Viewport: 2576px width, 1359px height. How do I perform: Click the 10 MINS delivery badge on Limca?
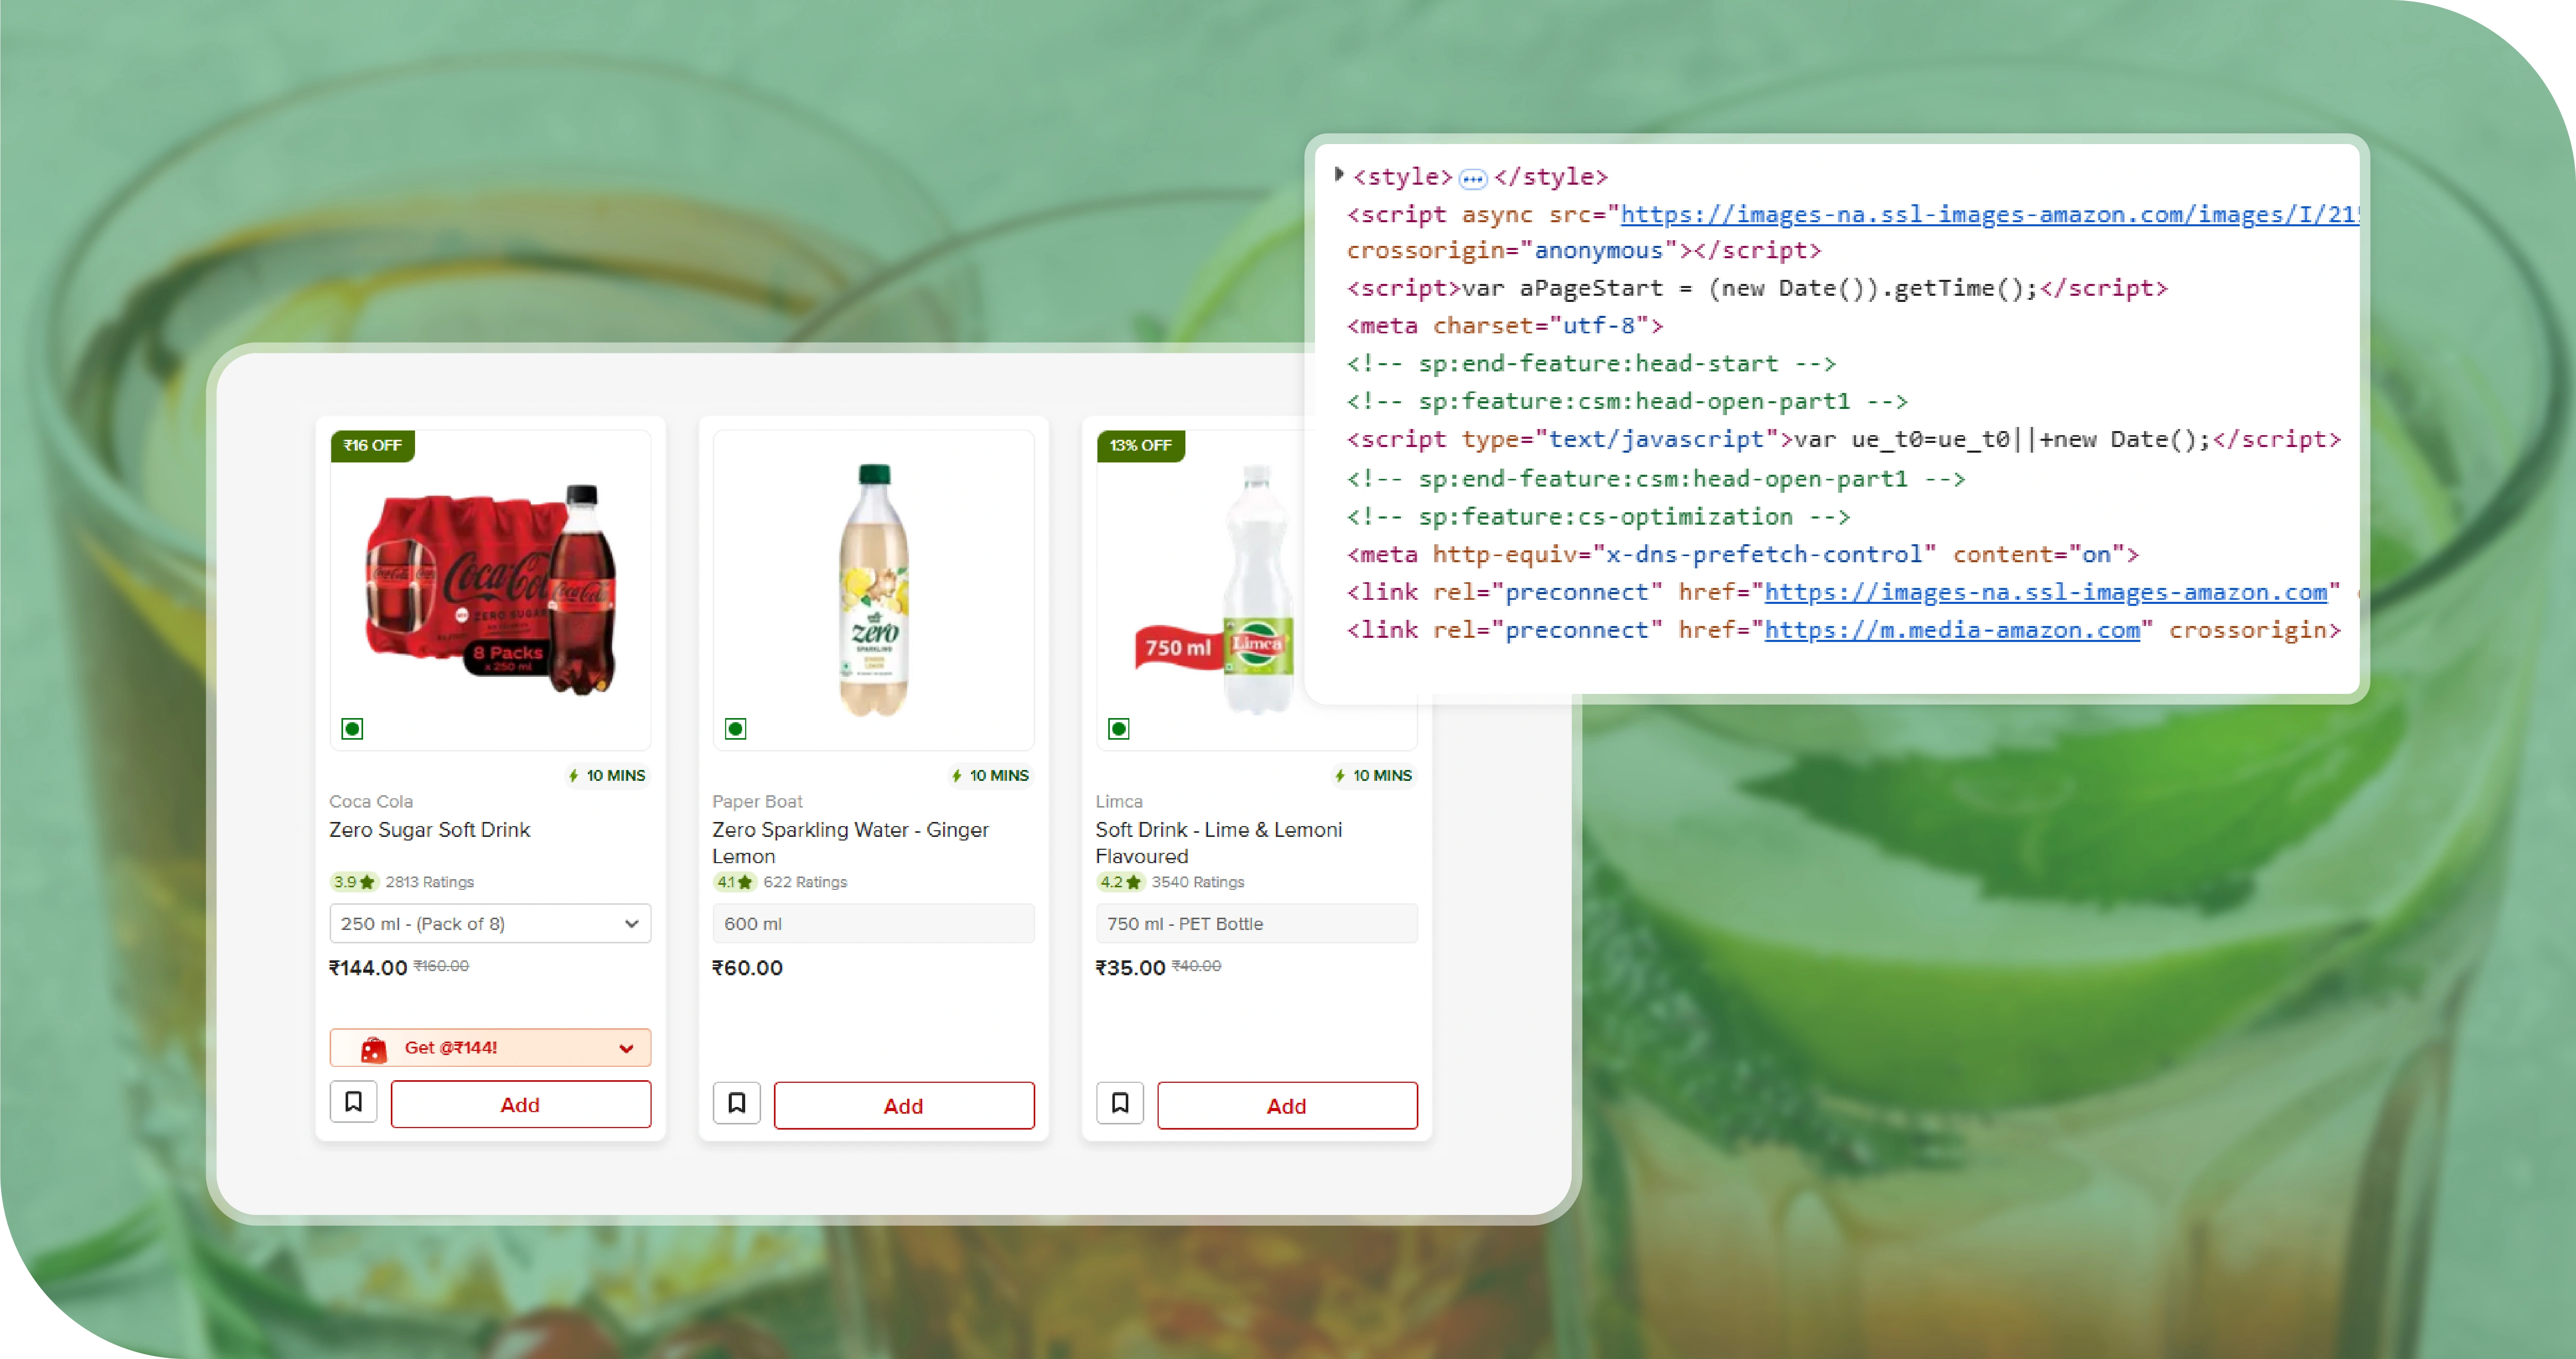1374,776
